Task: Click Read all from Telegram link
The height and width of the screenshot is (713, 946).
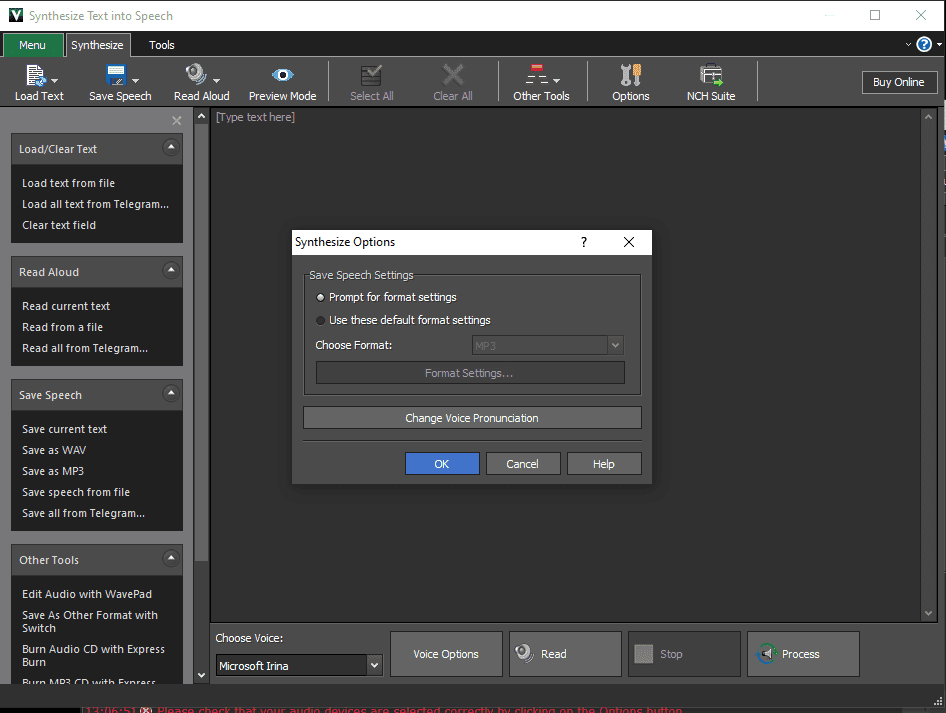Action: (x=84, y=349)
